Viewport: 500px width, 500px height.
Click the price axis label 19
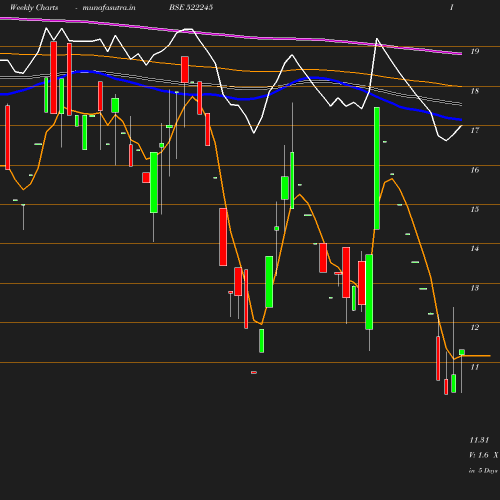click(475, 51)
